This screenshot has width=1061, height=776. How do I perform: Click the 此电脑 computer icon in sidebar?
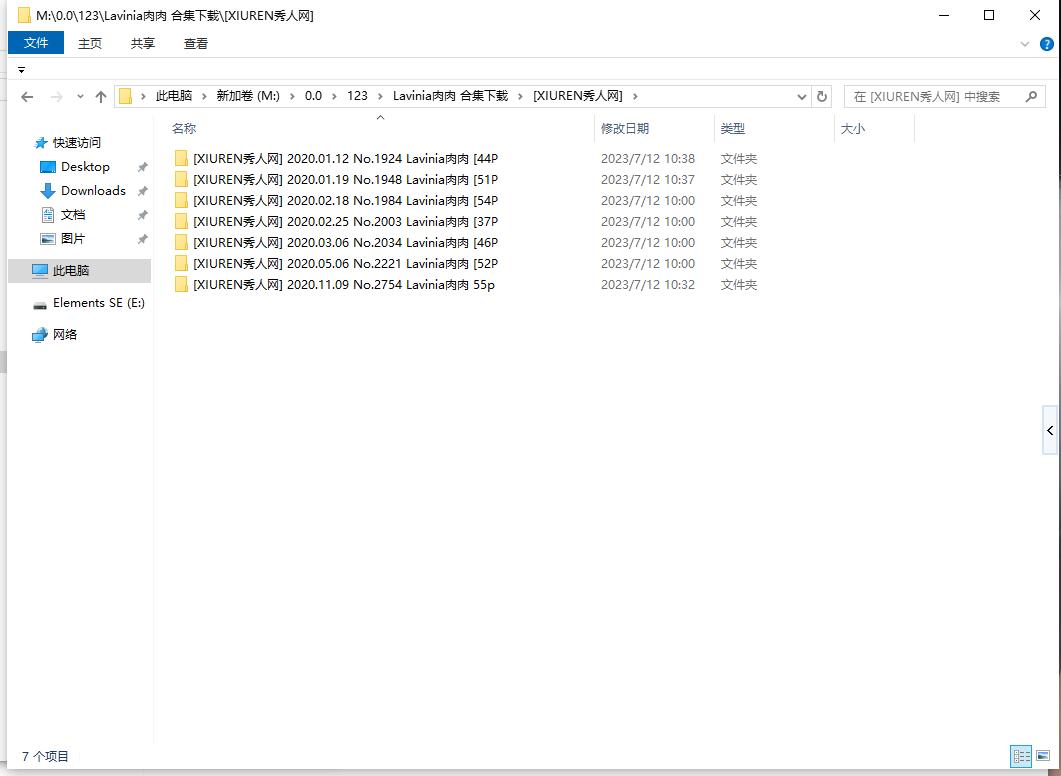tap(40, 271)
